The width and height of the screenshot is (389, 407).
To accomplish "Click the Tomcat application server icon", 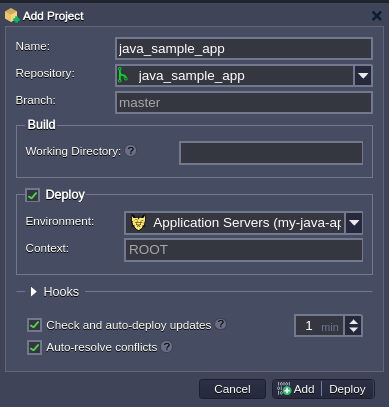I will pyautogui.click(x=138, y=222).
